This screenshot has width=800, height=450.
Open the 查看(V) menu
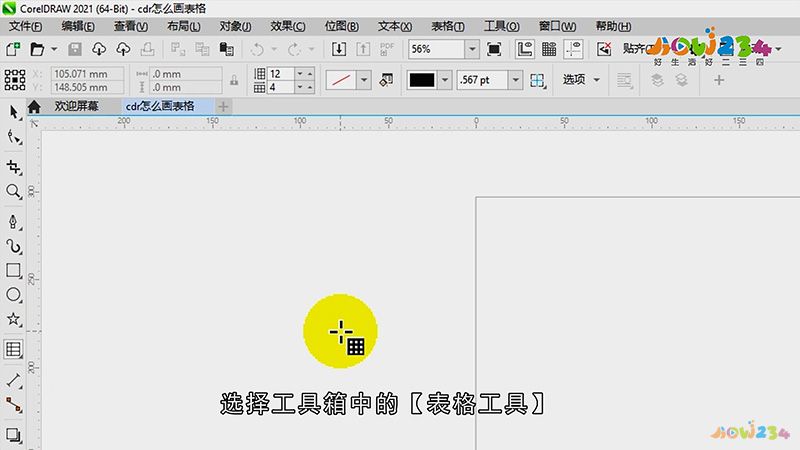[131, 26]
